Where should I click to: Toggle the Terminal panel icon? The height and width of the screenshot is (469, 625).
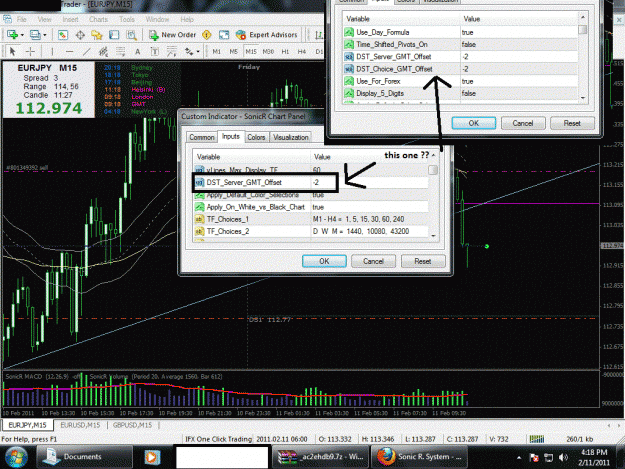(x=114, y=35)
